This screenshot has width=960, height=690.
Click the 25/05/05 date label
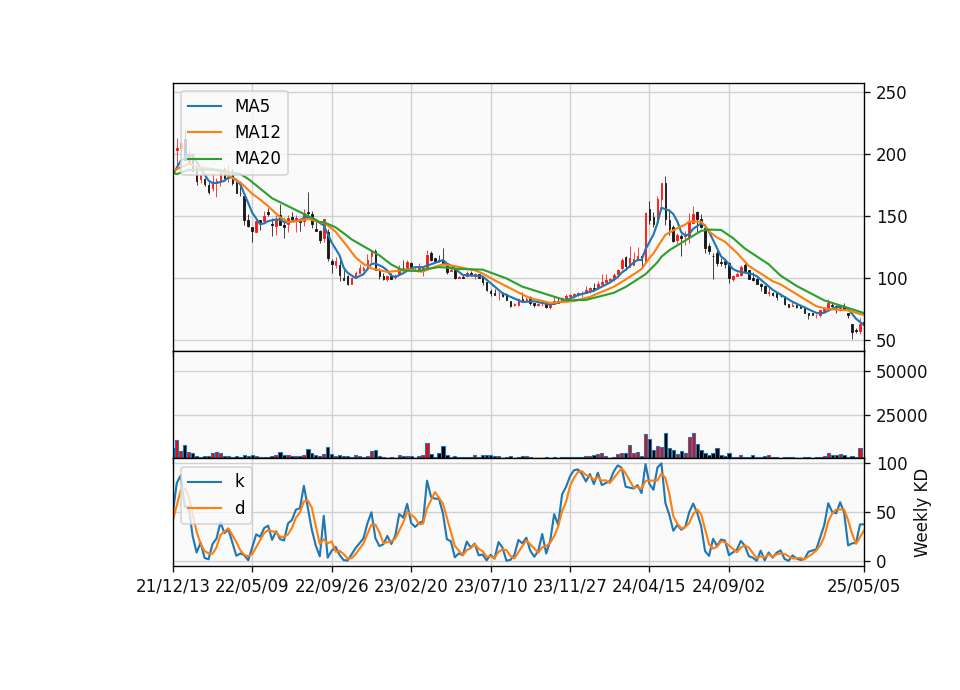click(864, 586)
